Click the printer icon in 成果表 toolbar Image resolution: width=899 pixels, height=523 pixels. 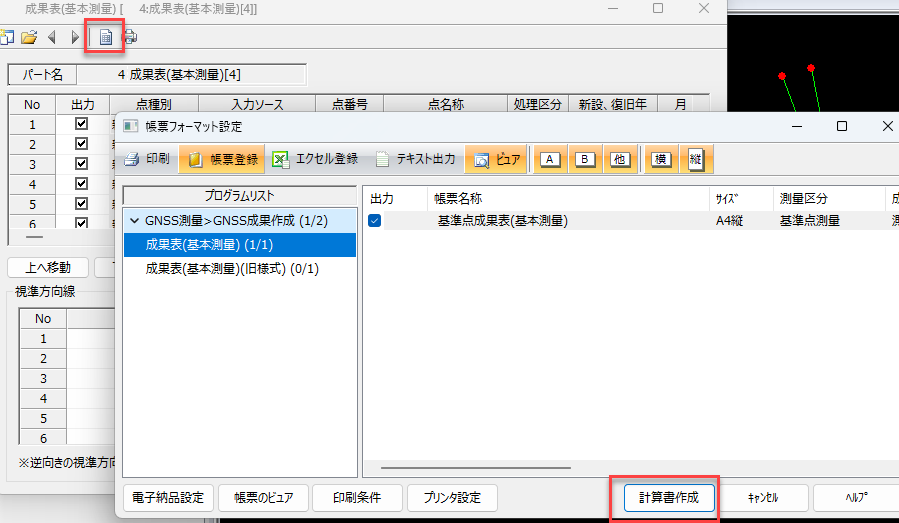[x=130, y=38]
